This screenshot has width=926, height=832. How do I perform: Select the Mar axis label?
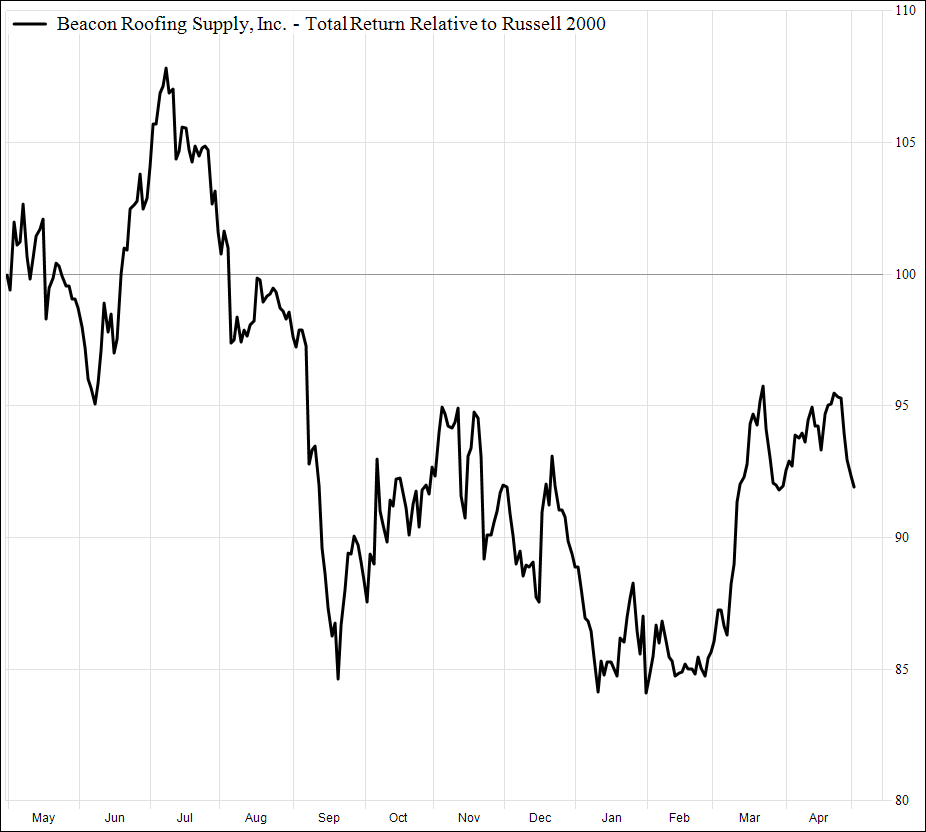point(750,817)
